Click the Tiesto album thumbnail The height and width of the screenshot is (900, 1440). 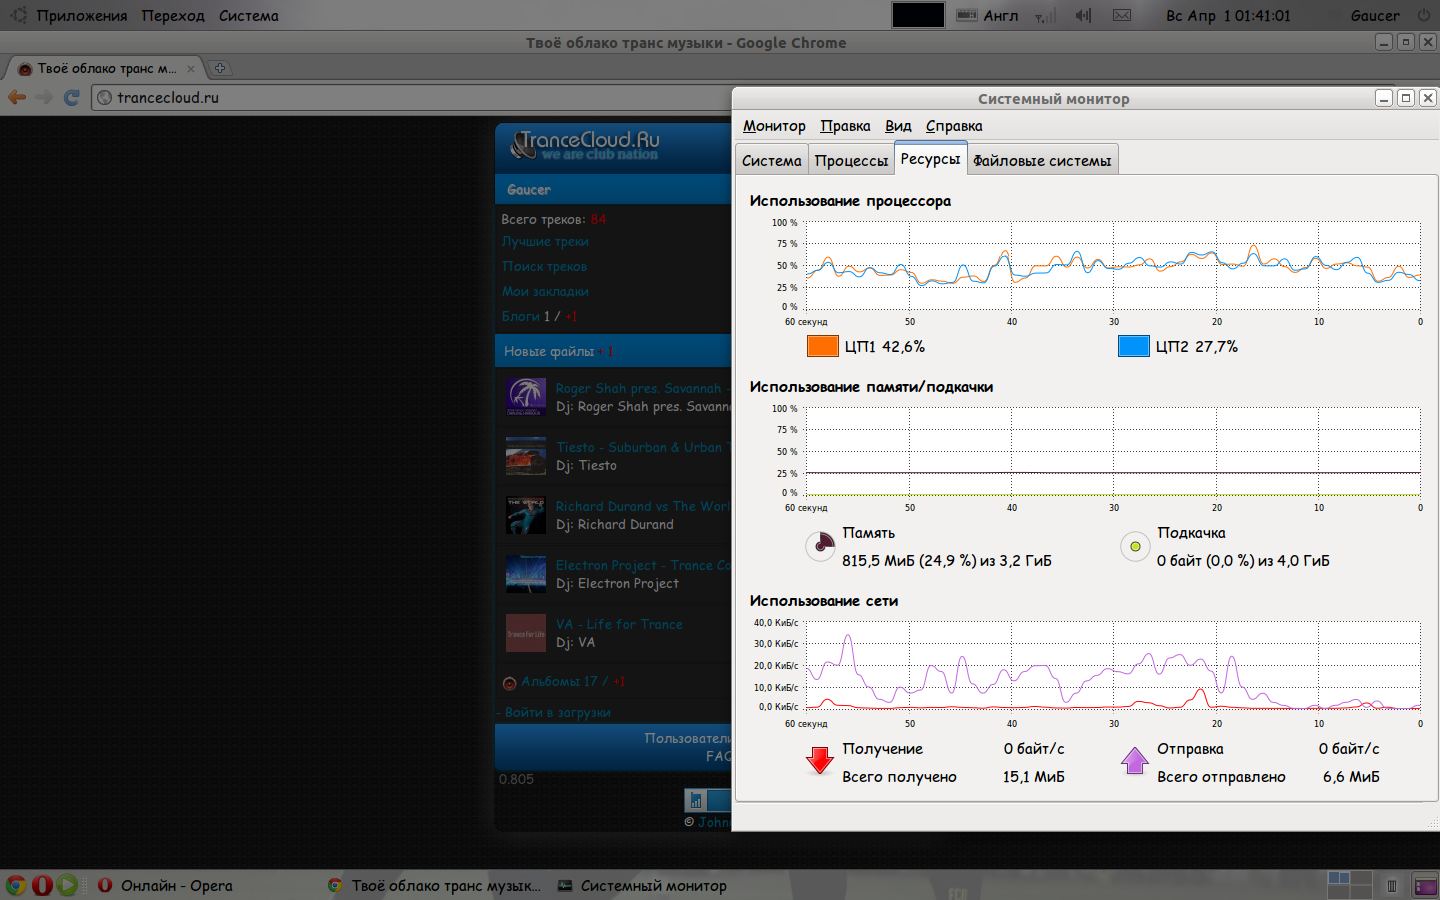pos(526,456)
